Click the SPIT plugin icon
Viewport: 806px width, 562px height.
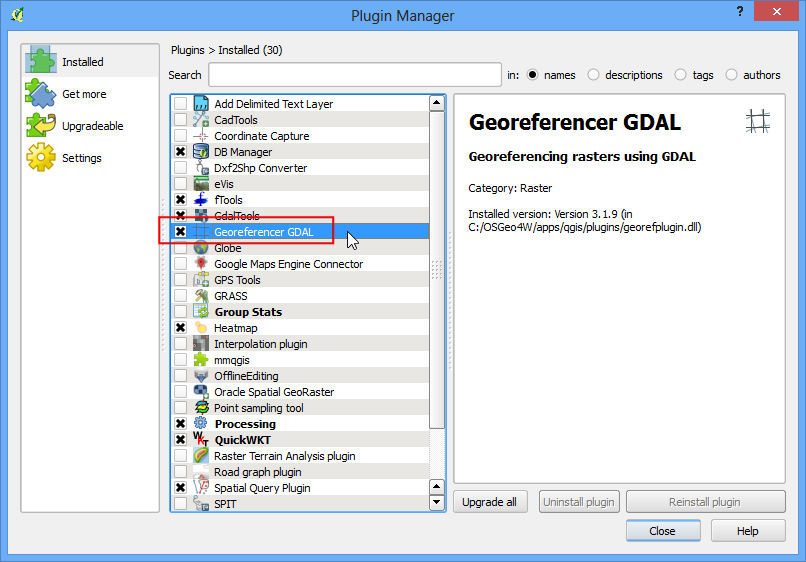[200, 503]
